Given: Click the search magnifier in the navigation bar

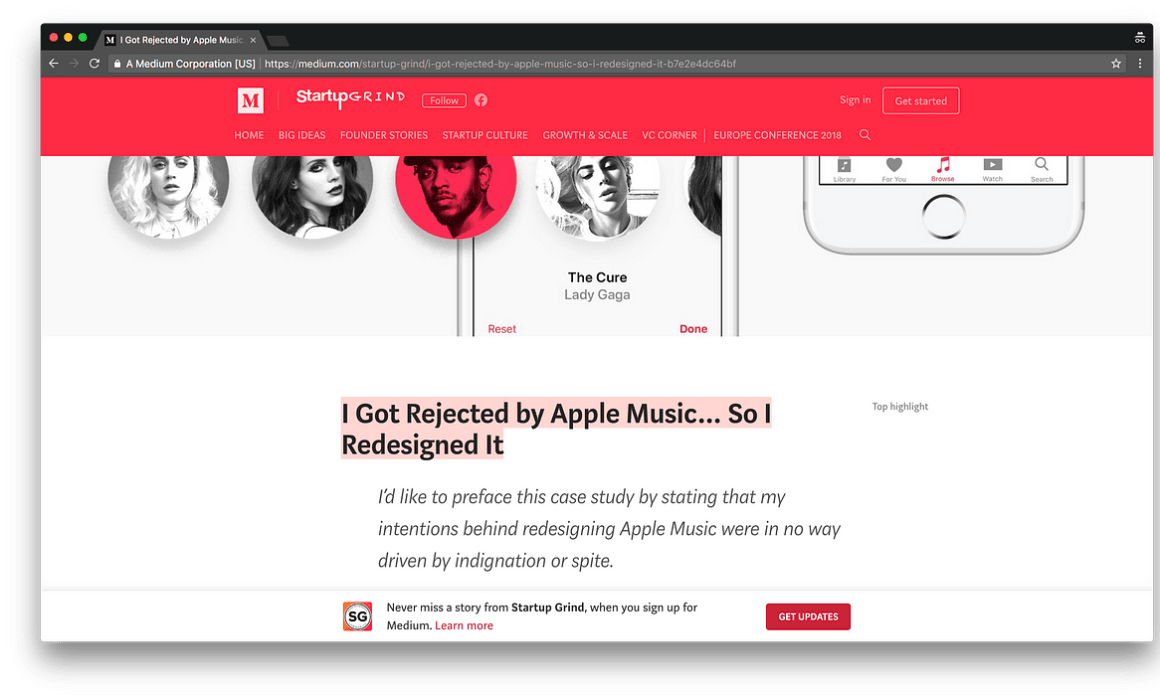Looking at the screenshot, I should click(865, 135).
